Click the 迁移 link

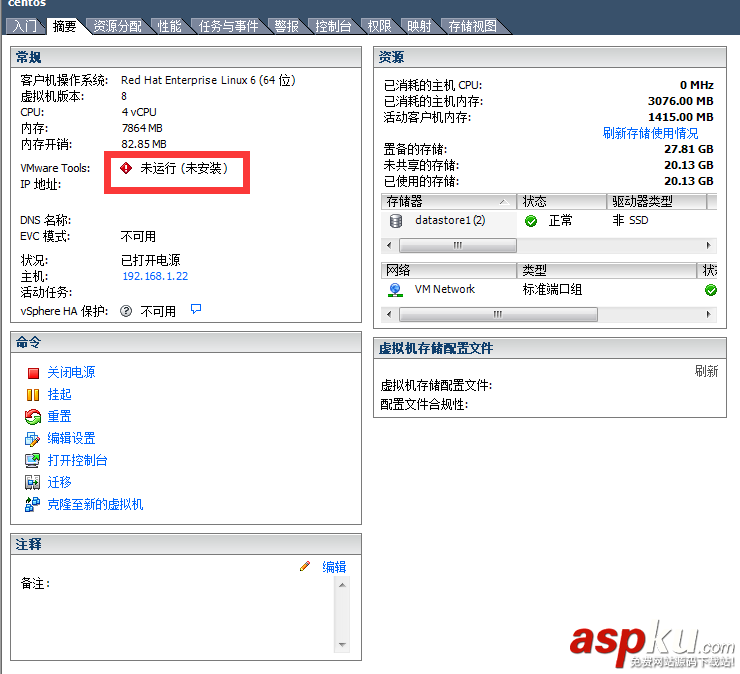(59, 482)
